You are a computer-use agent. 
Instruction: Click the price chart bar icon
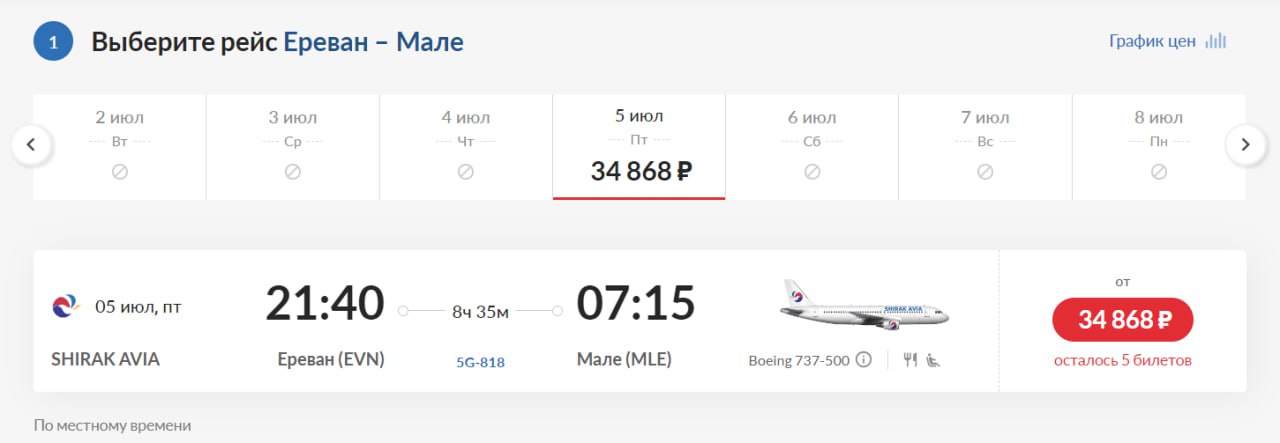1216,41
